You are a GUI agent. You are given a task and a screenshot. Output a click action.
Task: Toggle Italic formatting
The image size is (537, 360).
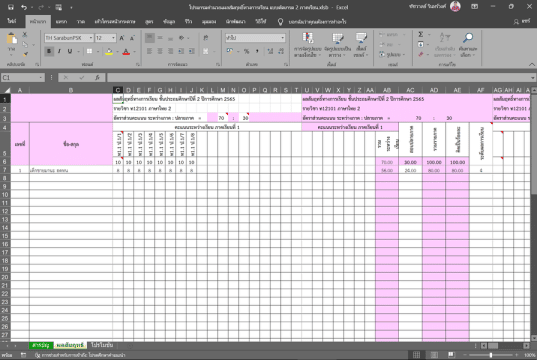59,51
